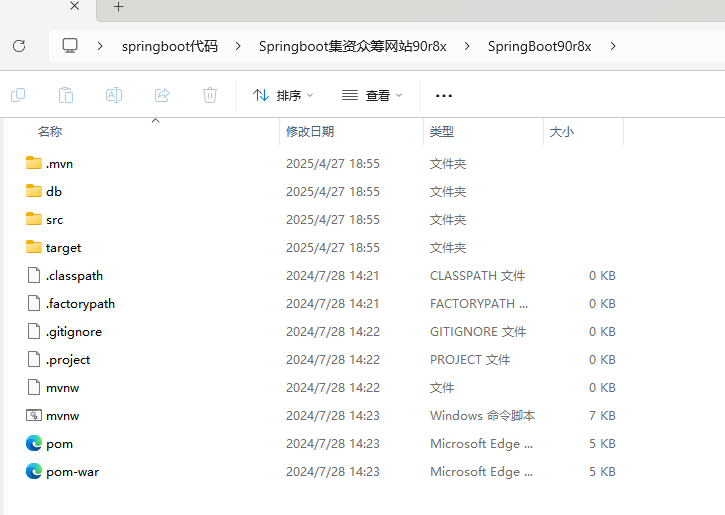This screenshot has height=515, width=725.
Task: Open the 排序 sort dropdown
Action: (283, 95)
